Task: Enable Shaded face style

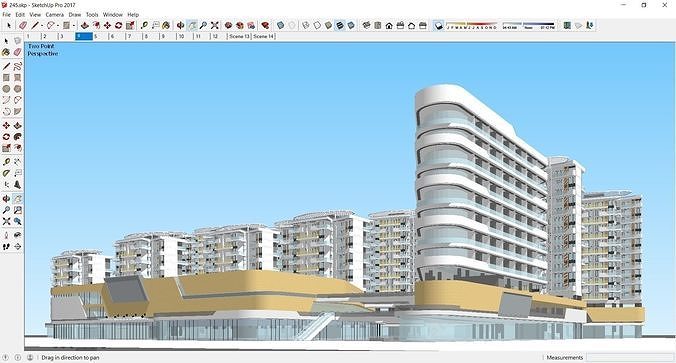Action: pyautogui.click(x=329, y=26)
